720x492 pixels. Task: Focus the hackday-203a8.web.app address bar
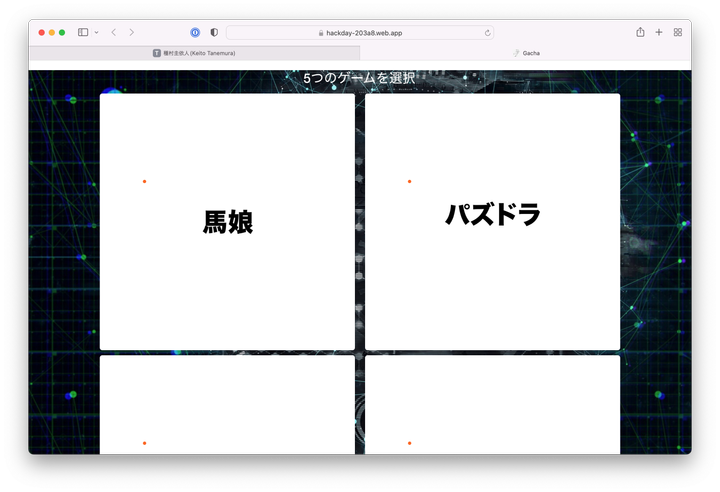pos(360,33)
